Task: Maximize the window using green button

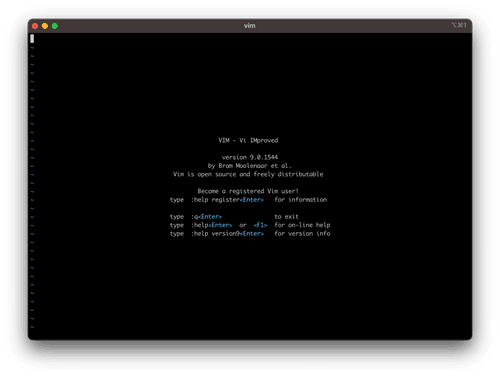Action: pos(55,26)
